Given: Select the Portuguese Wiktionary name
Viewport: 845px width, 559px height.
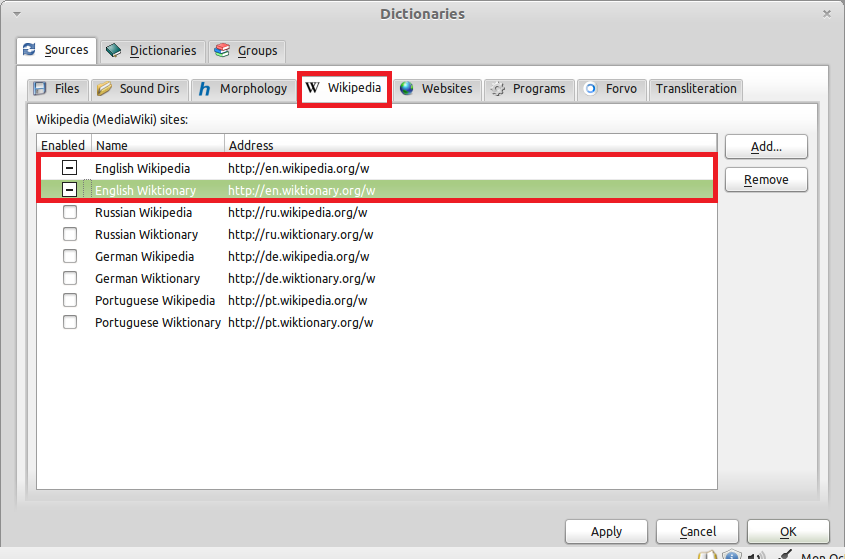Looking at the screenshot, I should (158, 323).
